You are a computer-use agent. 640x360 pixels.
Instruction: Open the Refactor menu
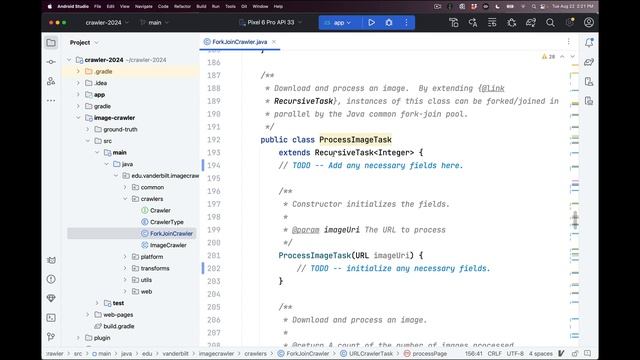182,7
